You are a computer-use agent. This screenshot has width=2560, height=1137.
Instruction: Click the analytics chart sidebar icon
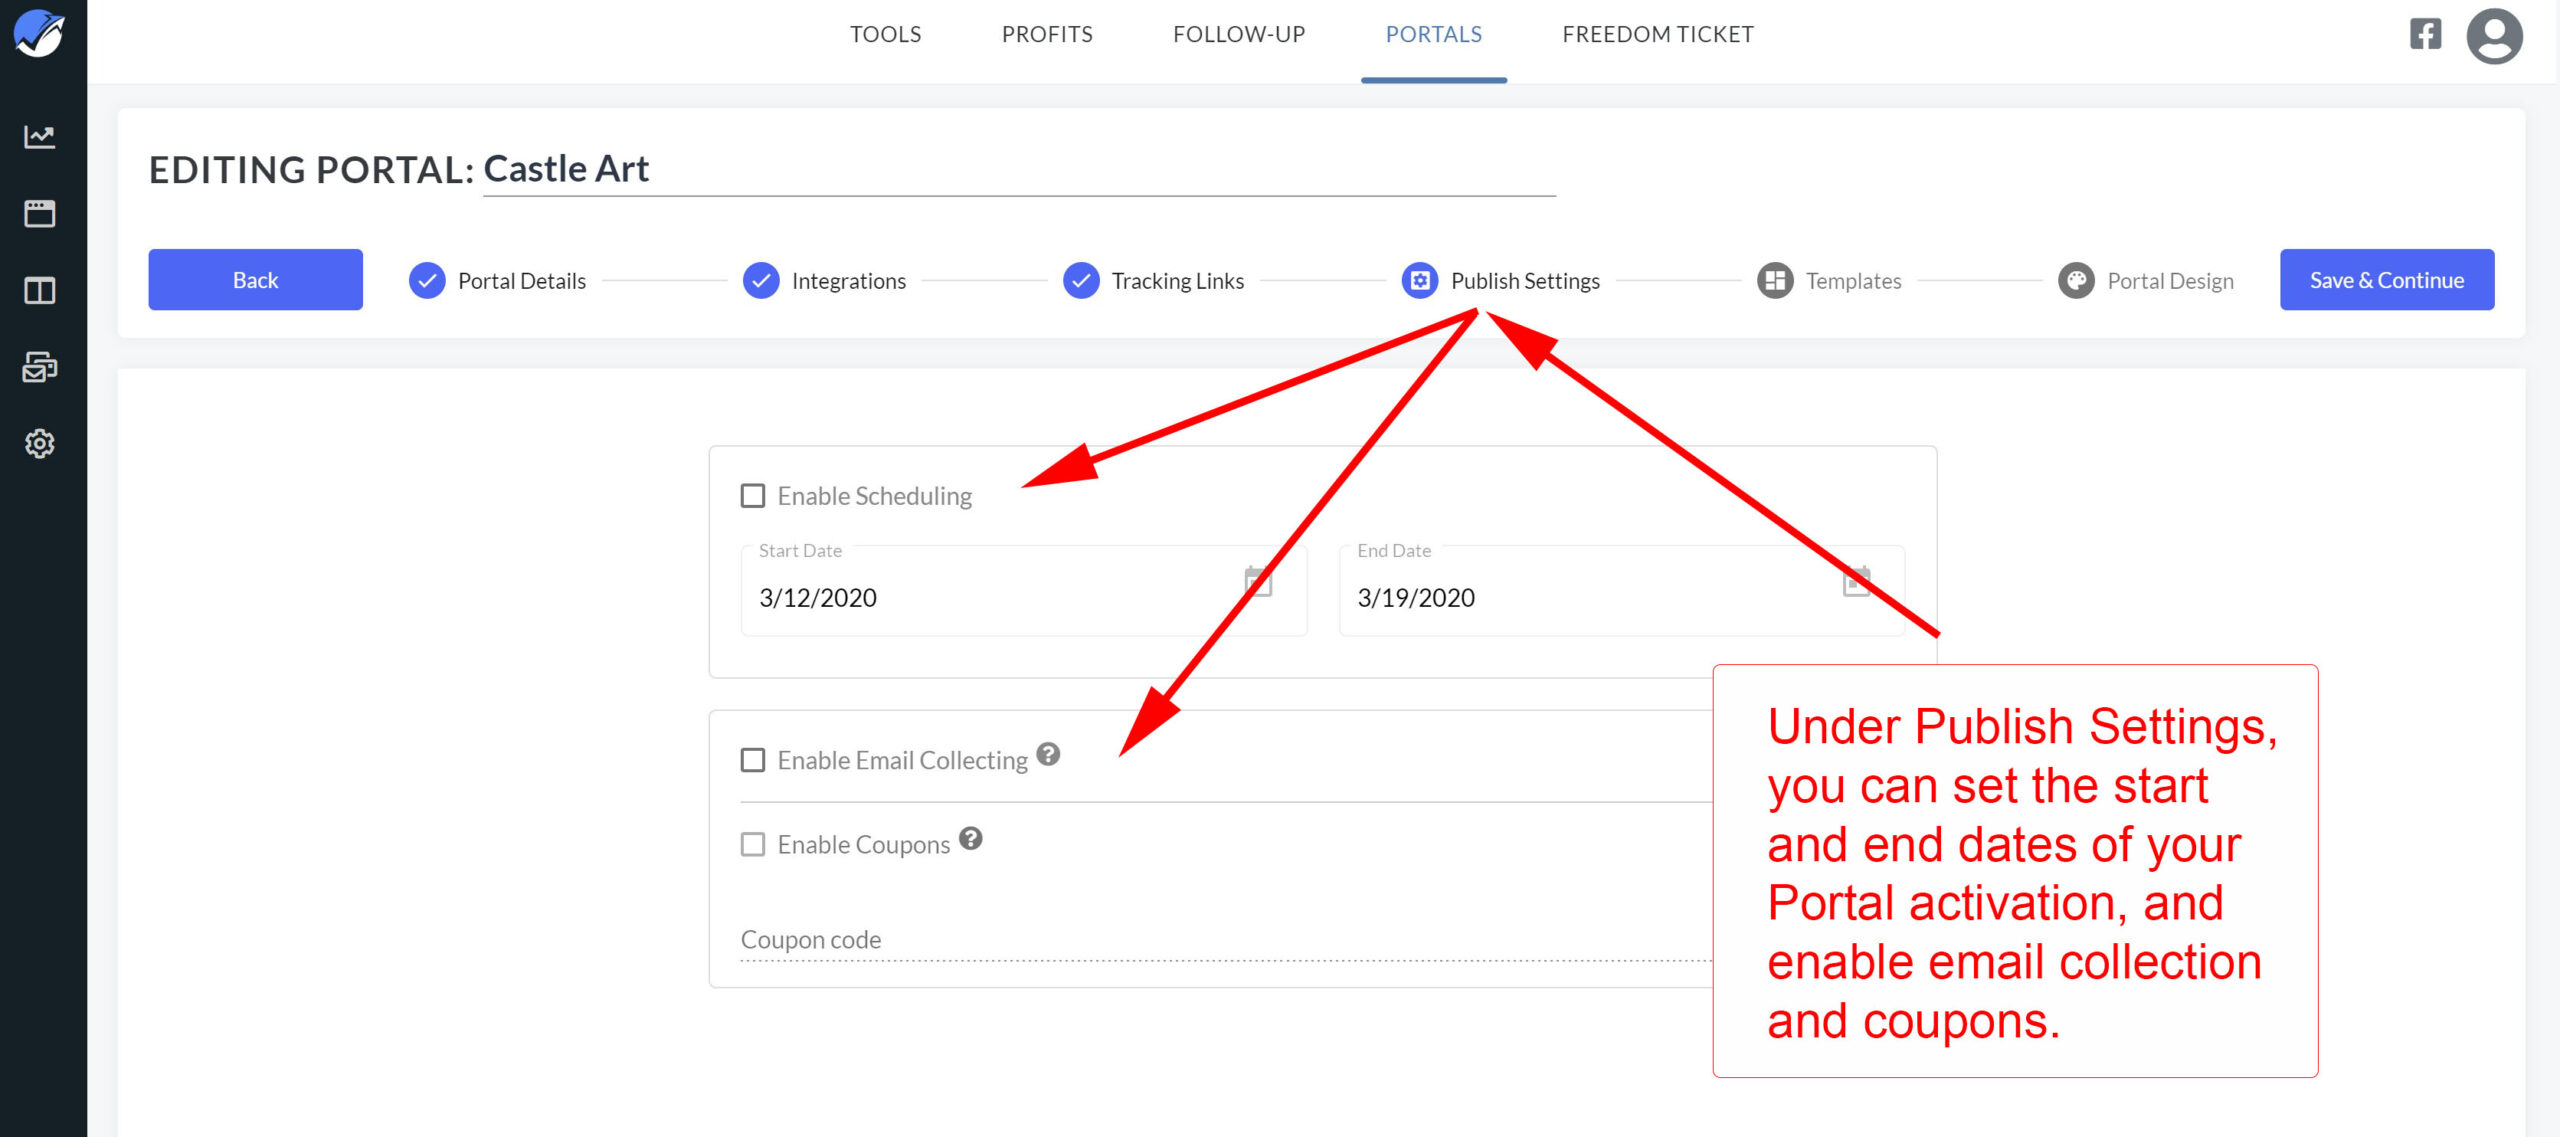click(39, 137)
